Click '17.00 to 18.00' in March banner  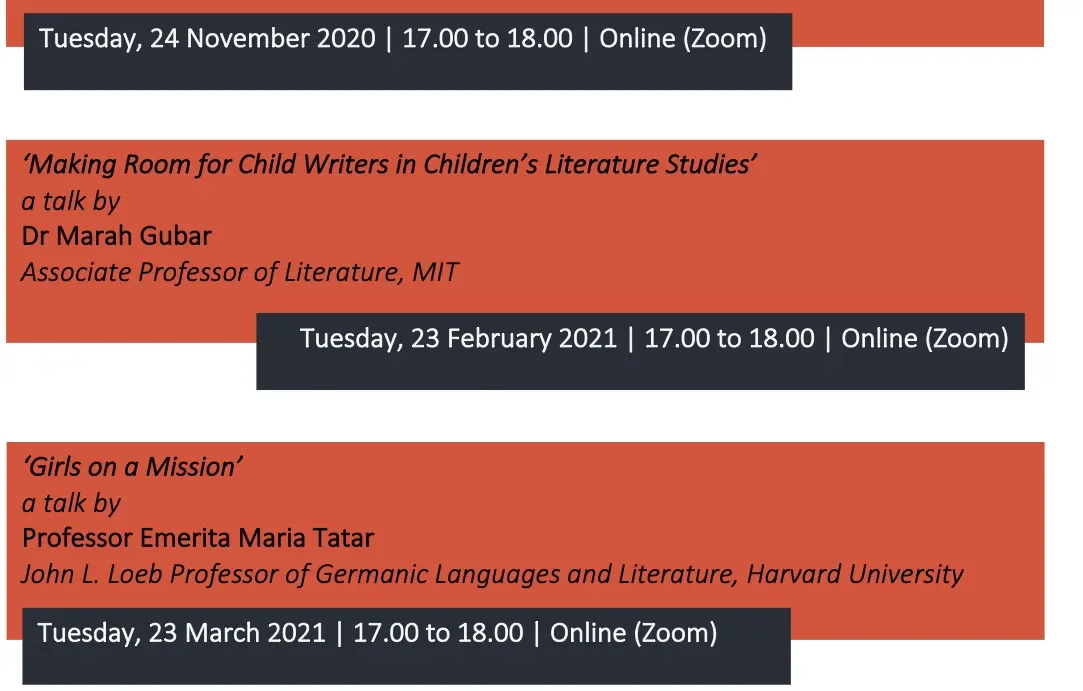point(438,634)
